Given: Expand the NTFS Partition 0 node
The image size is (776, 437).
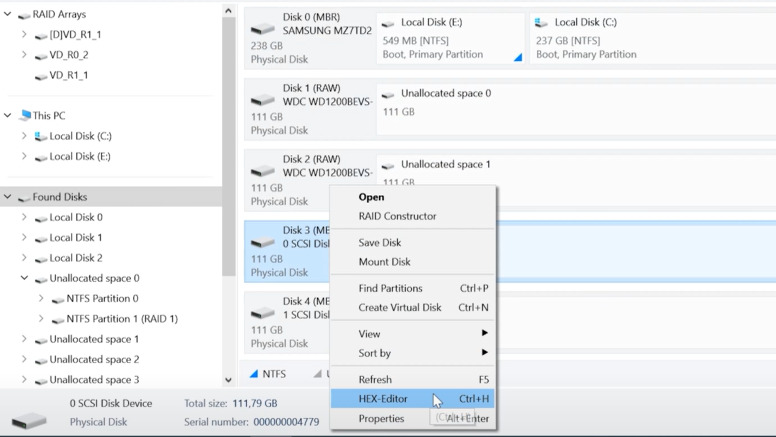Looking at the screenshot, I should coord(41,298).
